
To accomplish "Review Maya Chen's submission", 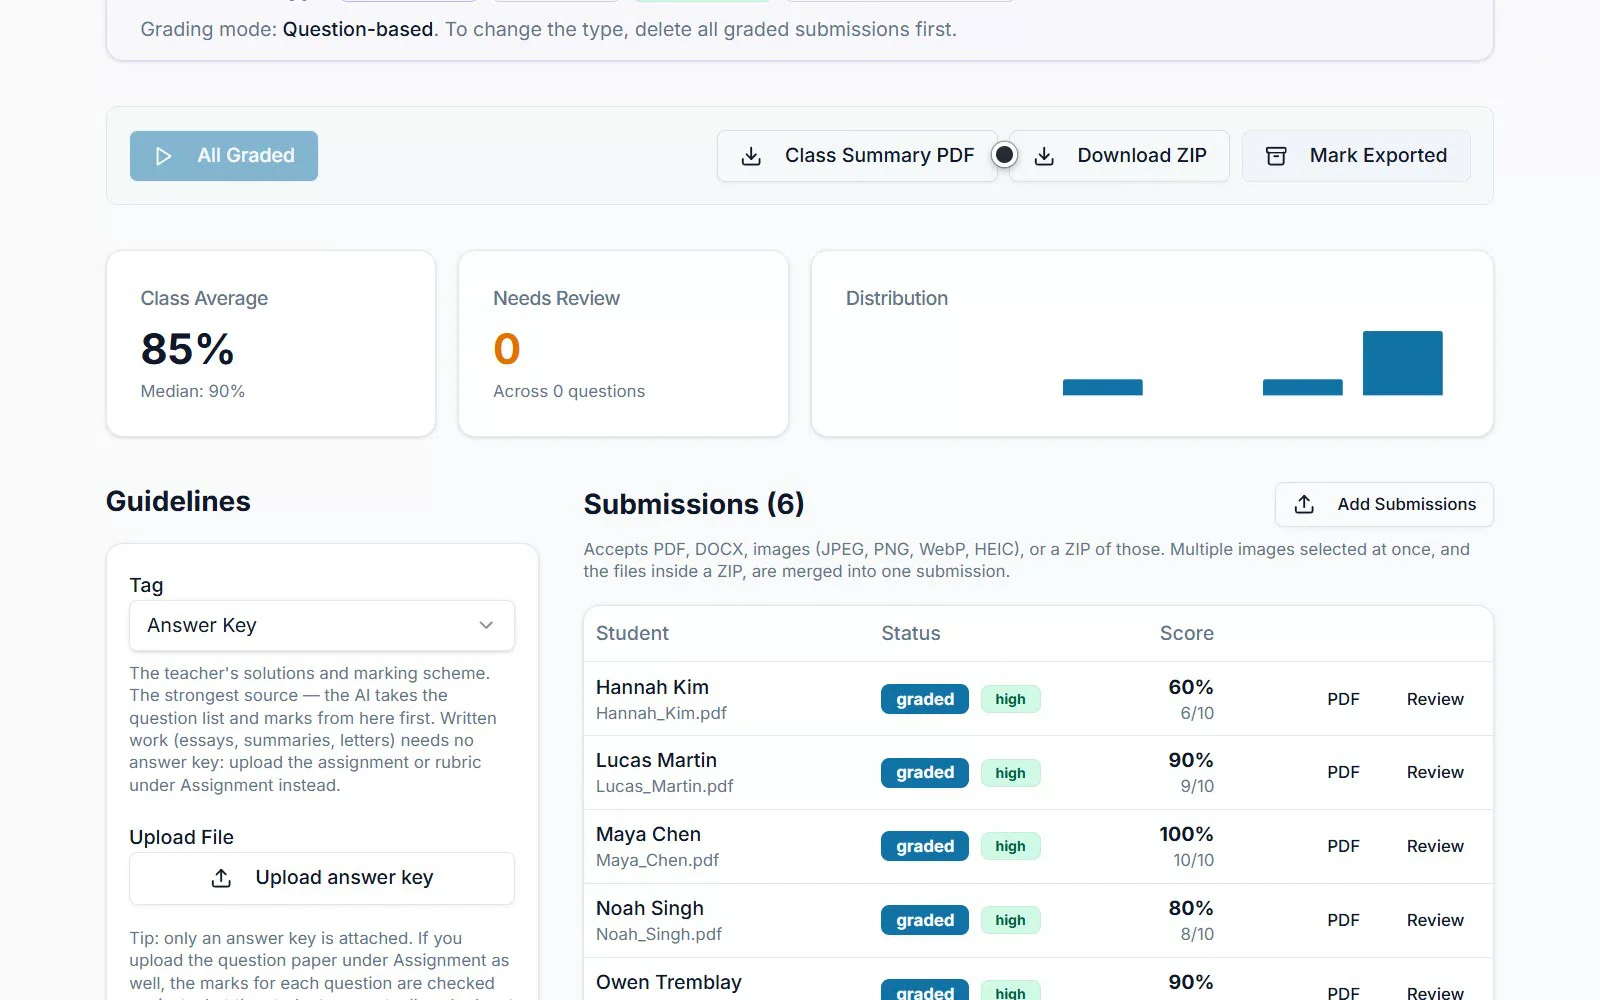I will [x=1435, y=846].
